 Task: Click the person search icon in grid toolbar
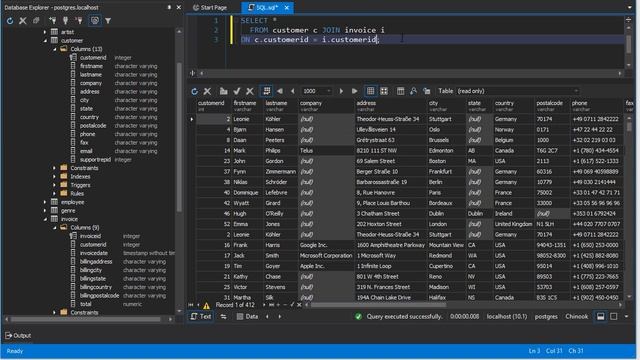[413, 91]
